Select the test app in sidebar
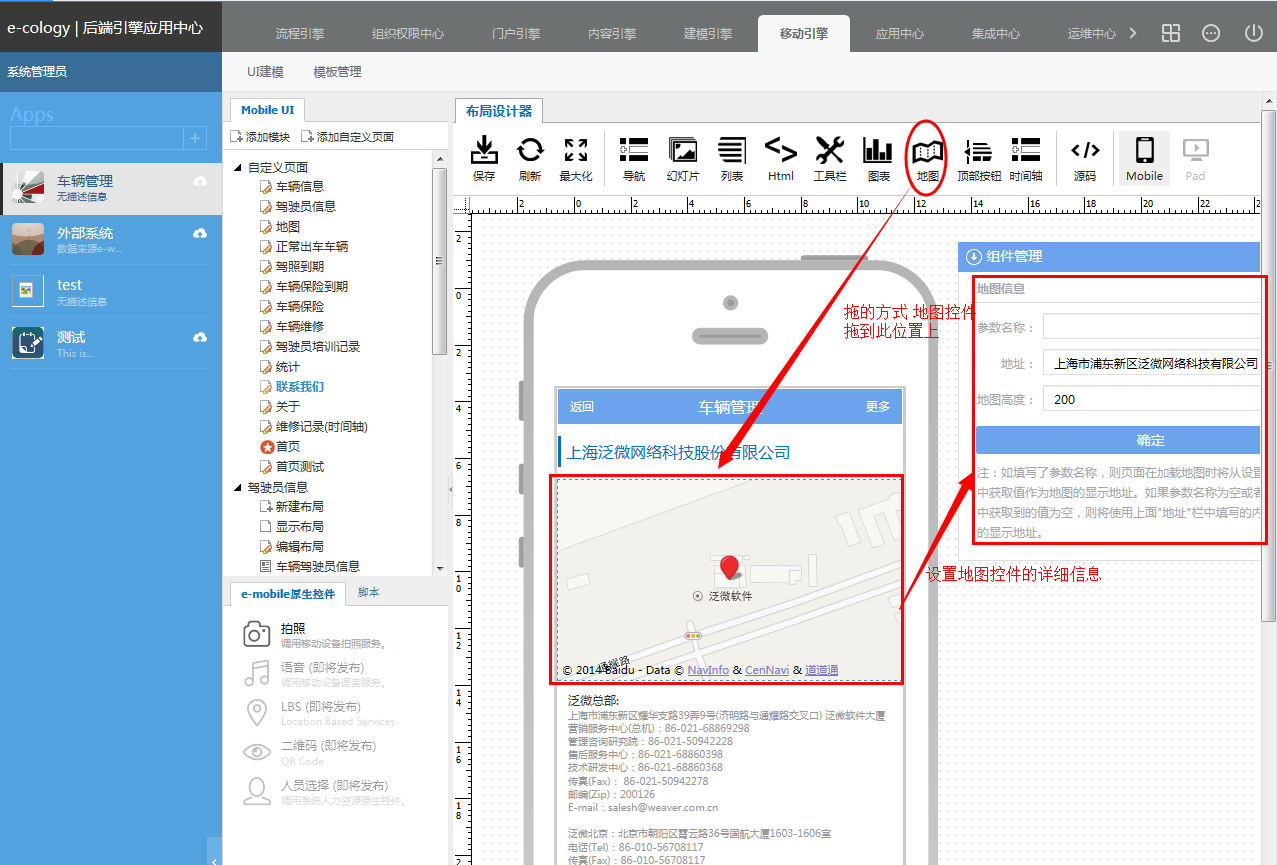 pos(110,290)
